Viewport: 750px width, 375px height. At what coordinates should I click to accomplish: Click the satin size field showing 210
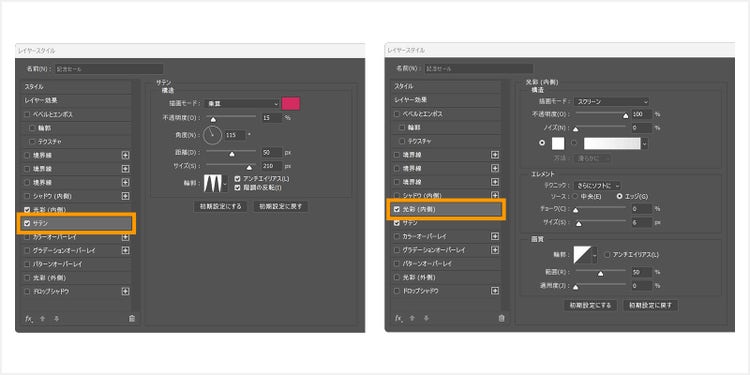pos(272,166)
